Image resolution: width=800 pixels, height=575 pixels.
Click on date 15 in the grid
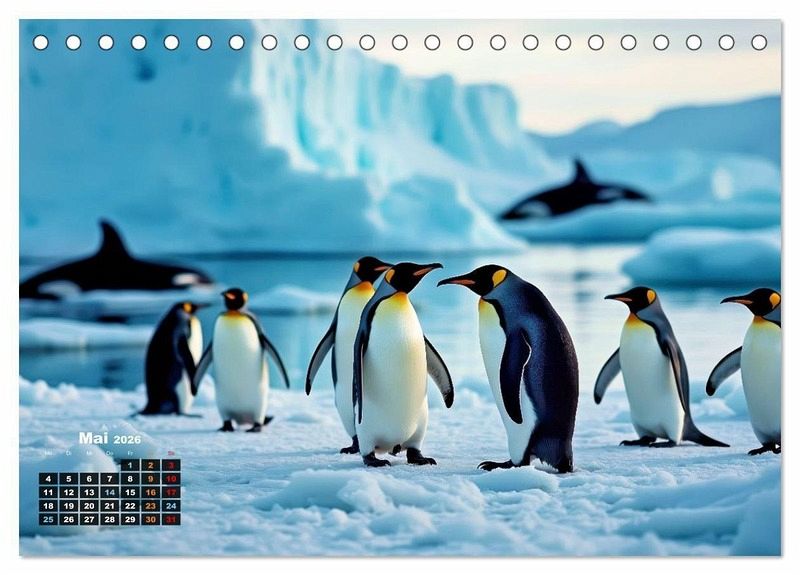129,492
